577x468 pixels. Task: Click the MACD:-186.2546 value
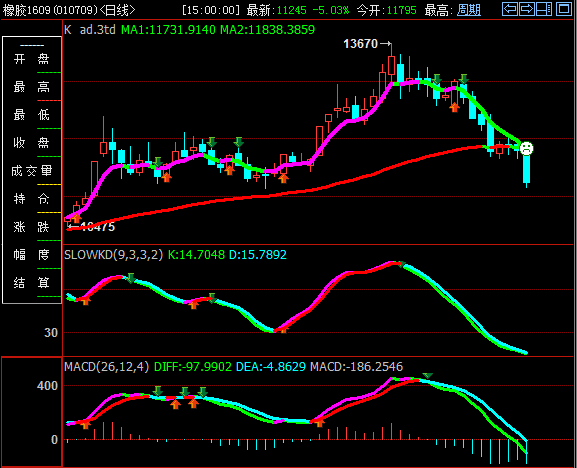tap(357, 367)
